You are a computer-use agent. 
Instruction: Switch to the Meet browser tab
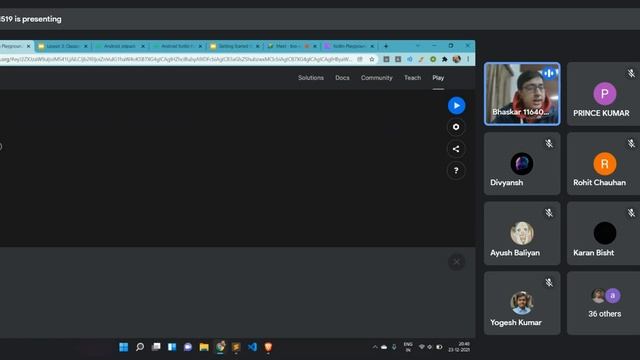pos(291,46)
